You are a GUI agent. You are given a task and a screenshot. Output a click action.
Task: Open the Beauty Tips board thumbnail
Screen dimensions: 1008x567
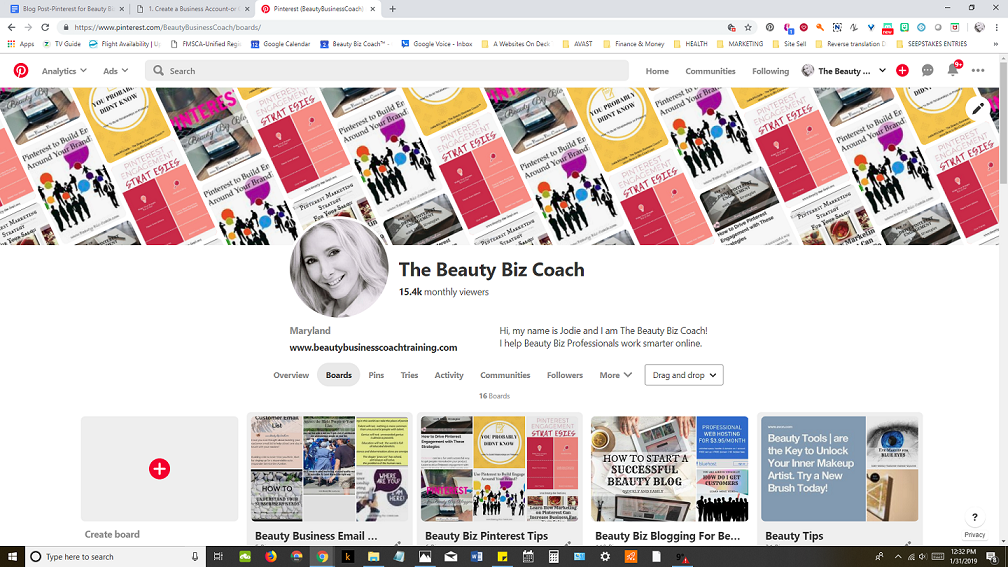pyautogui.click(x=840, y=469)
